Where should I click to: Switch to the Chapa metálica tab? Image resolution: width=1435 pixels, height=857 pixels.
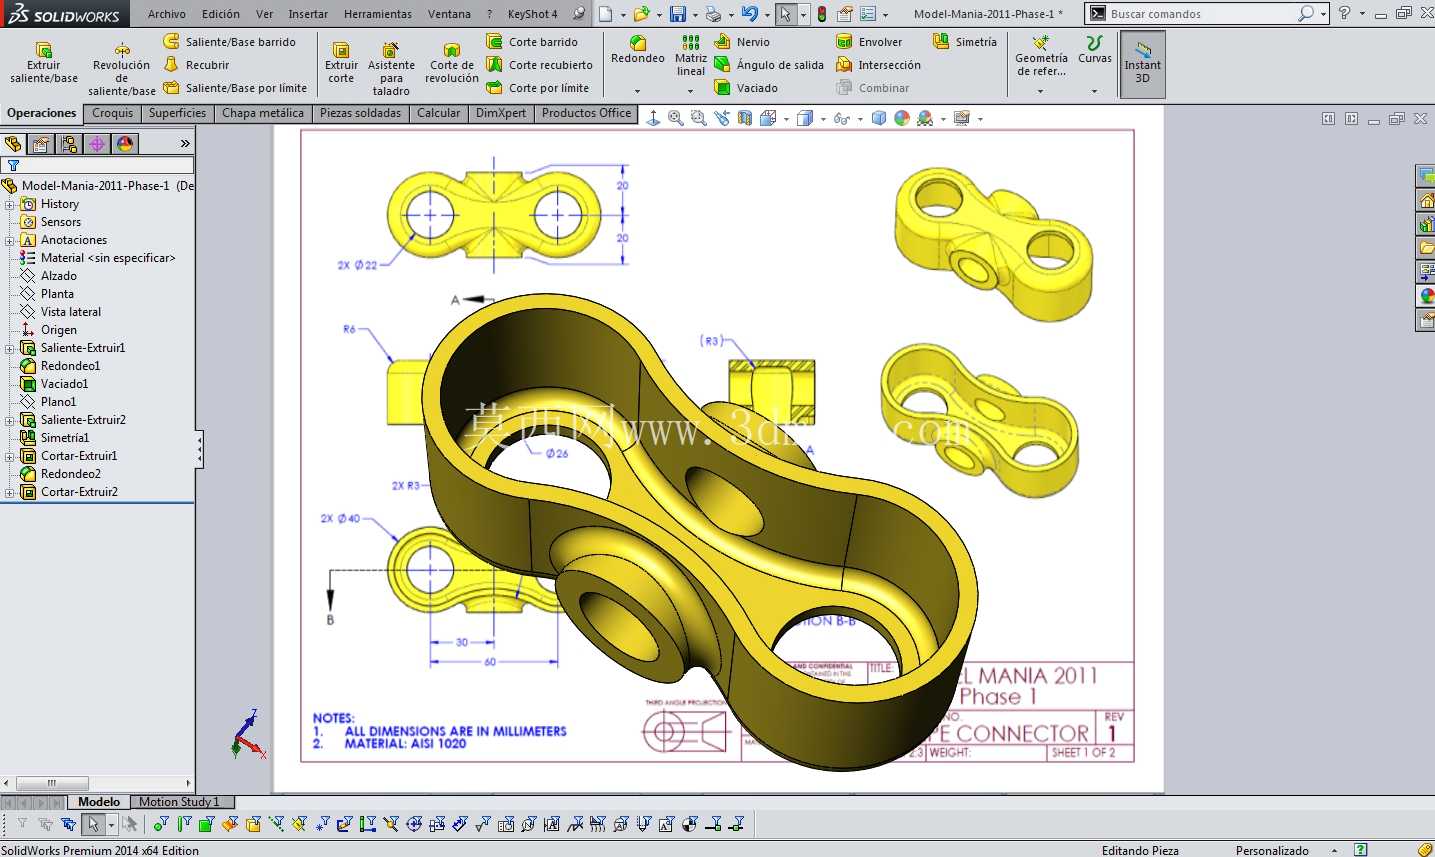click(x=263, y=113)
